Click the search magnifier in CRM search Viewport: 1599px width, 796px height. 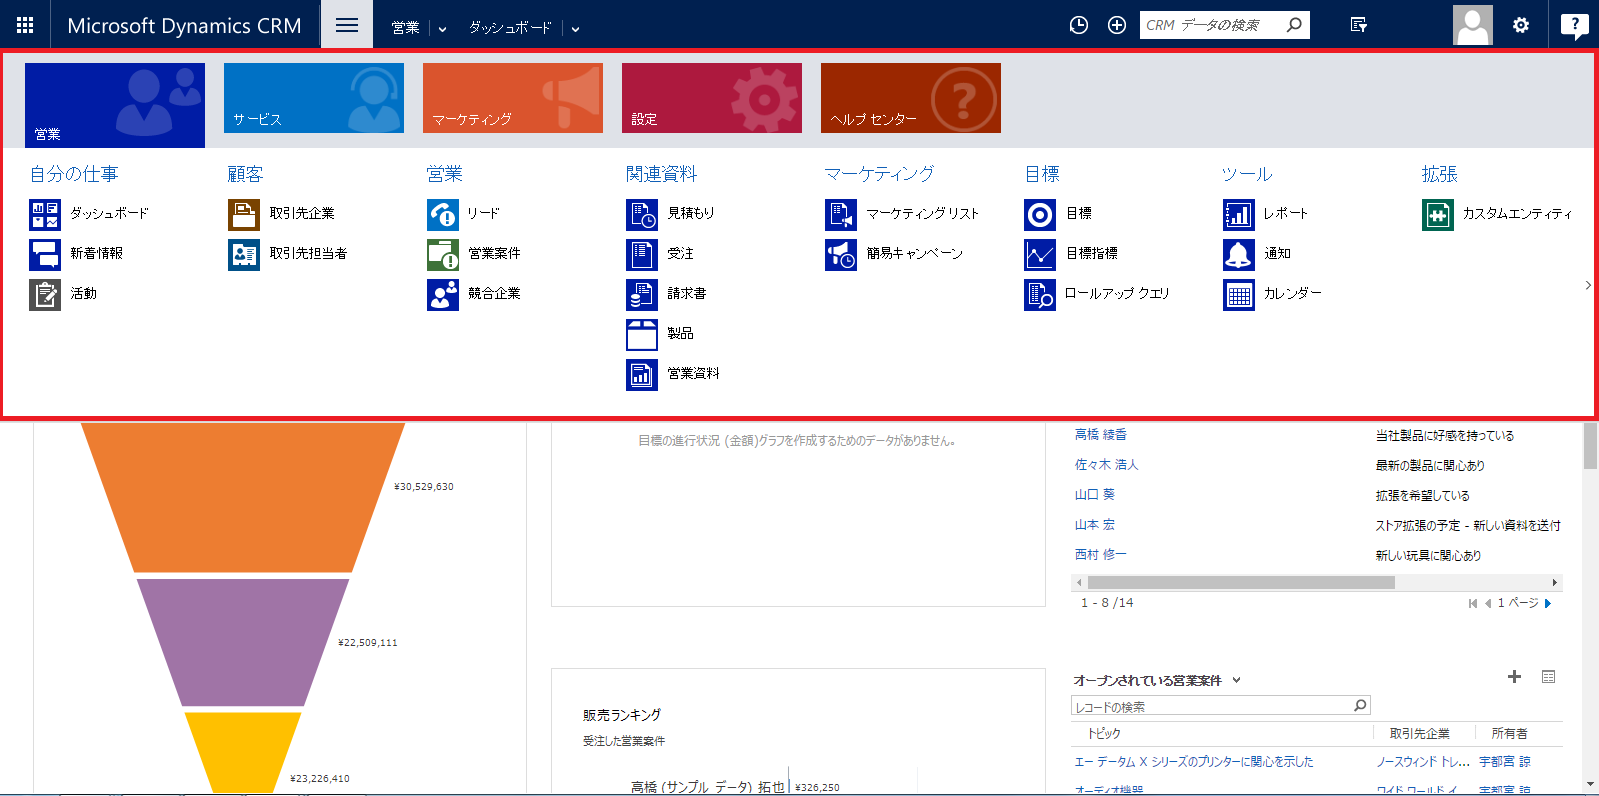[1295, 25]
